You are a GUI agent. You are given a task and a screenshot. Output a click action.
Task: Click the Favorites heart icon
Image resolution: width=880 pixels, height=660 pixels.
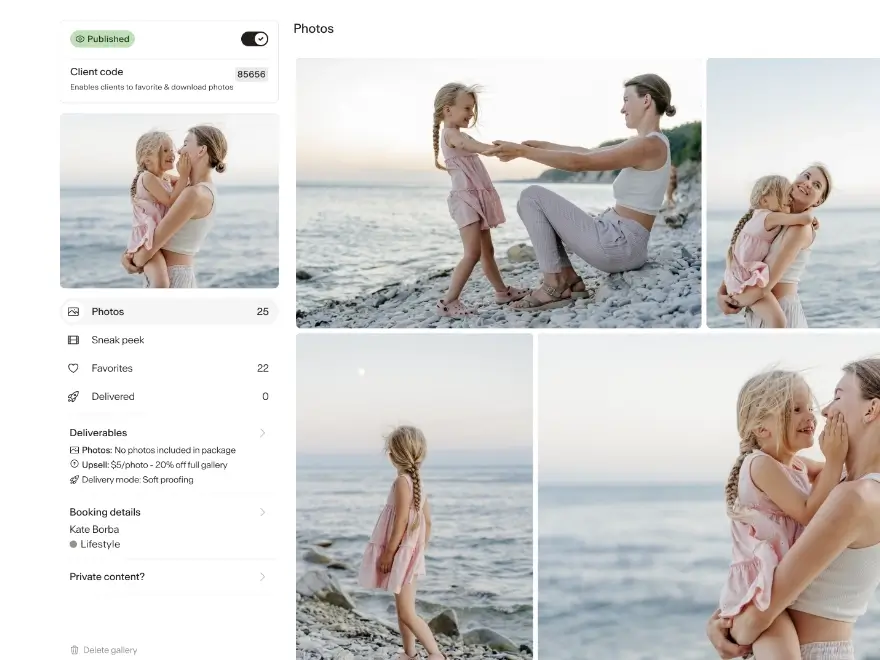pyautogui.click(x=73, y=368)
